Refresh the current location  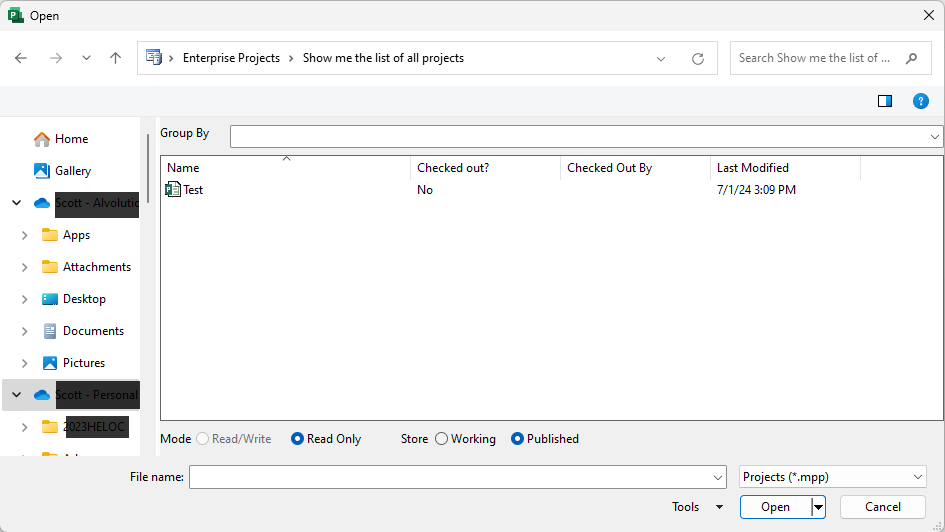point(698,58)
